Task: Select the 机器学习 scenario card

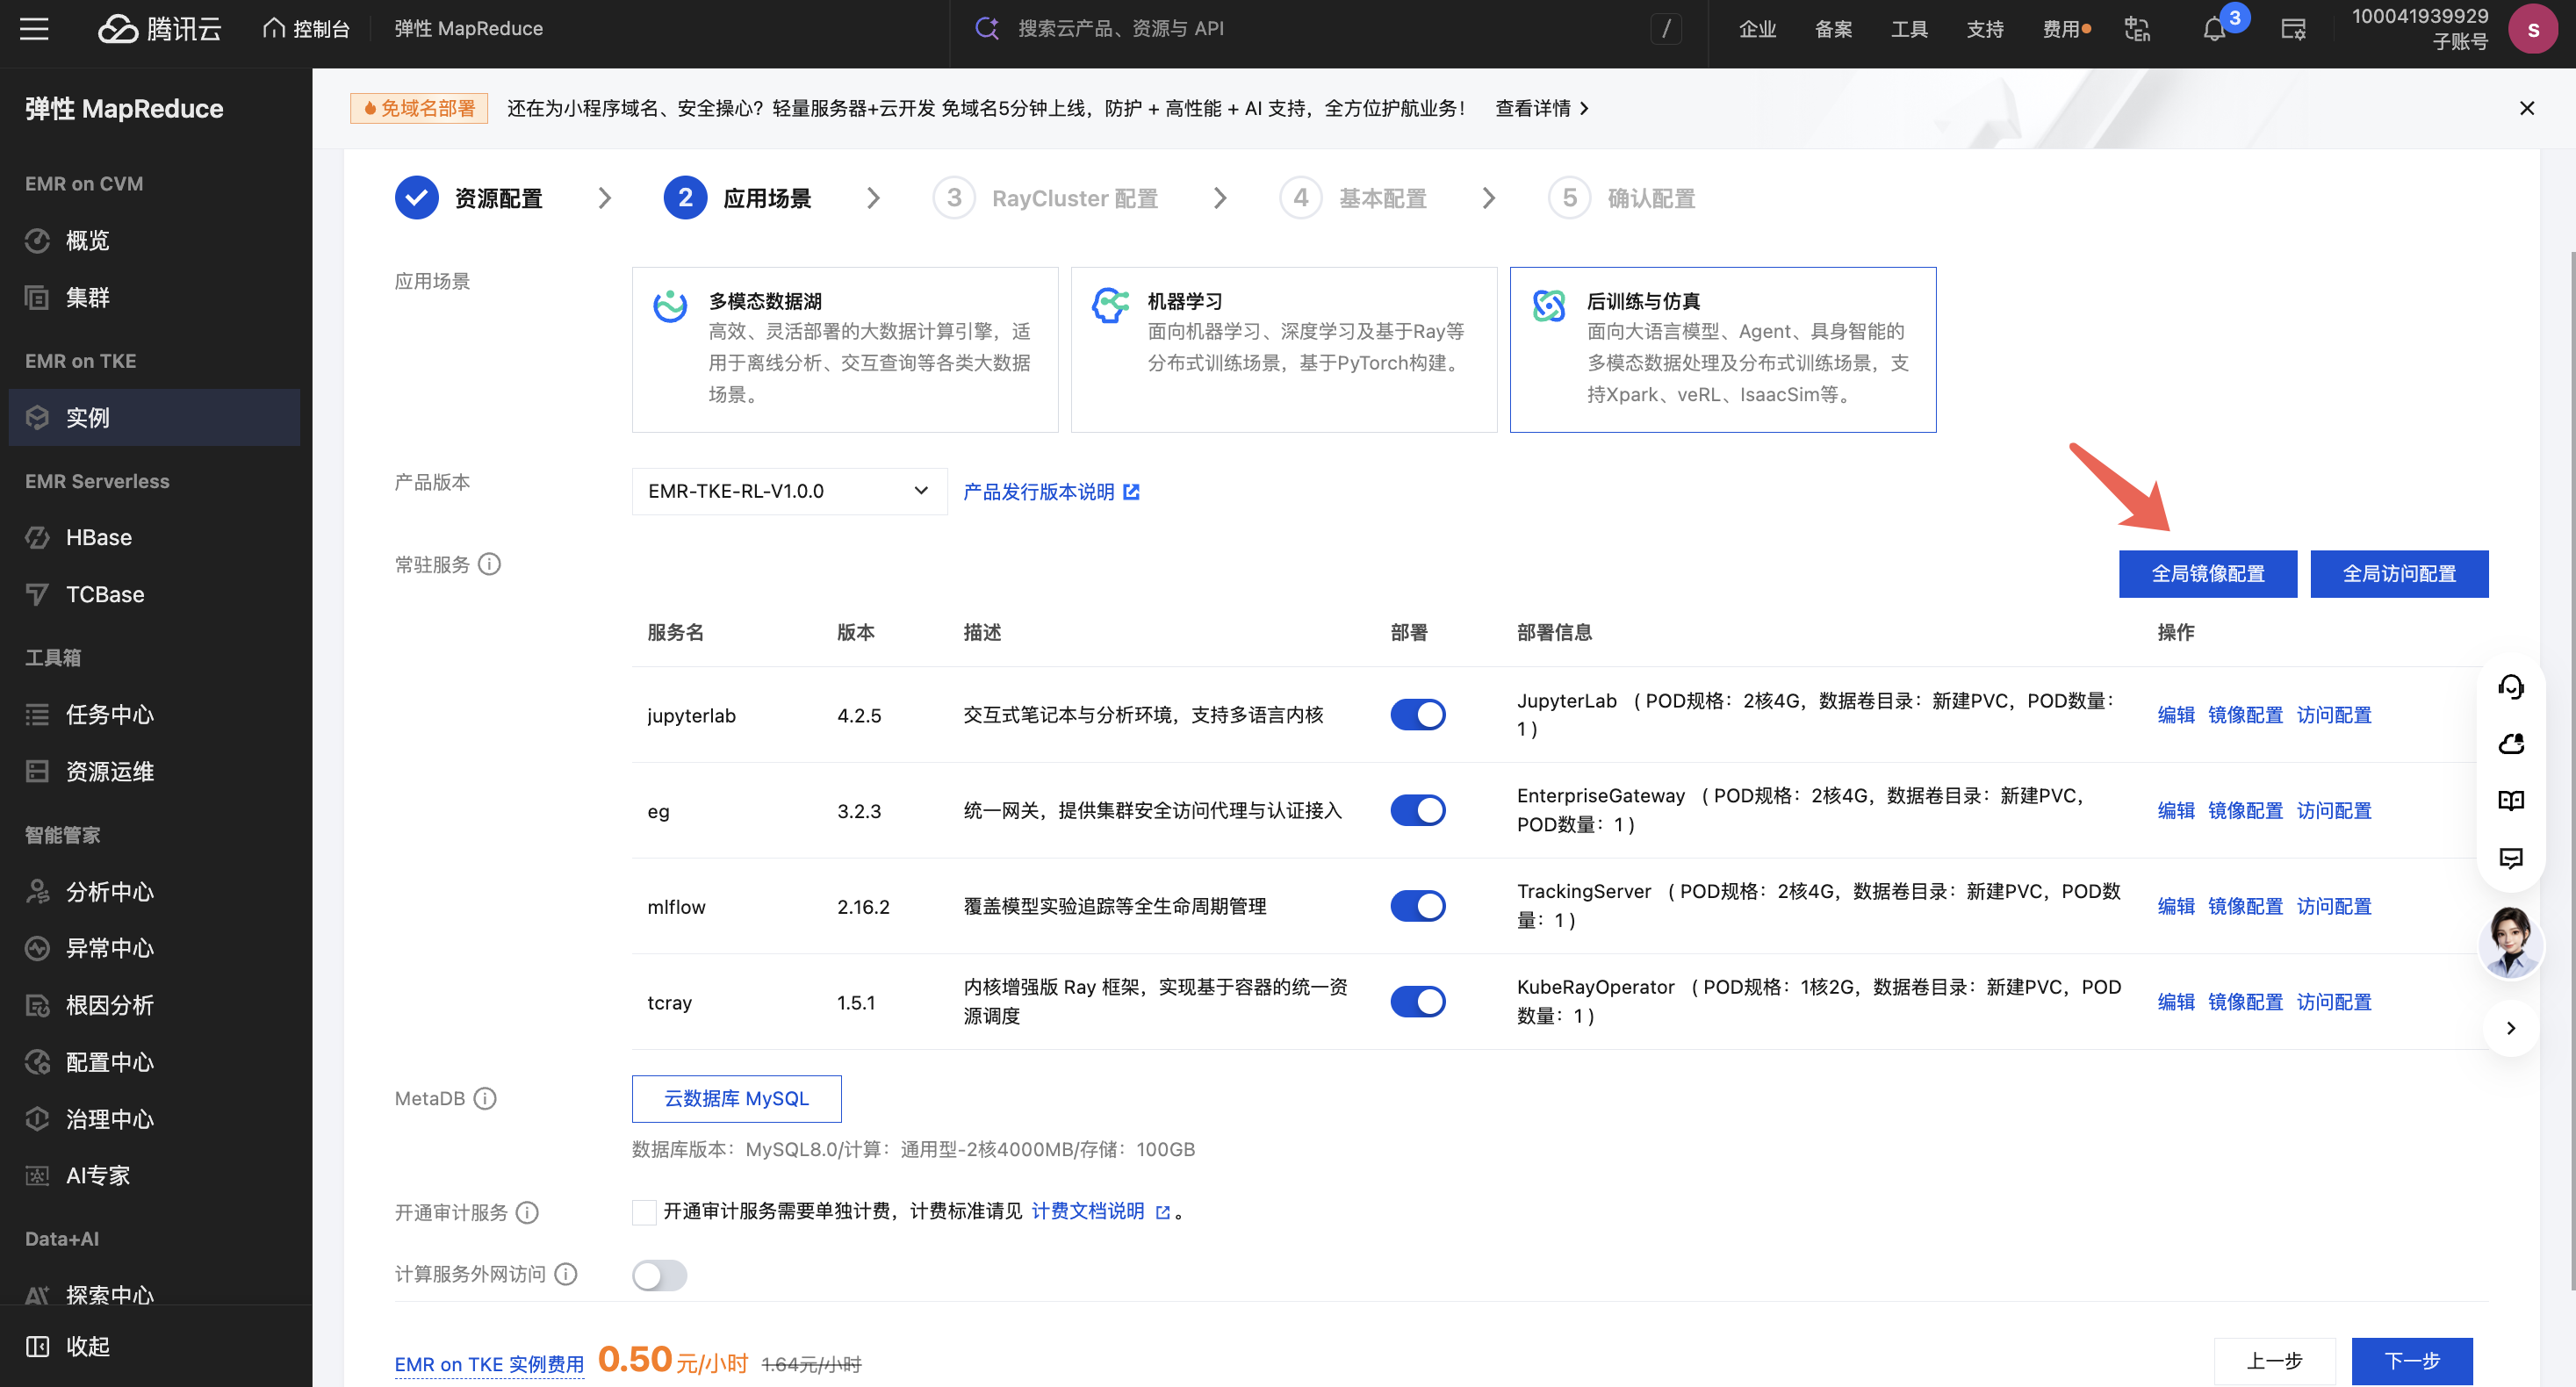Action: click(x=1284, y=349)
